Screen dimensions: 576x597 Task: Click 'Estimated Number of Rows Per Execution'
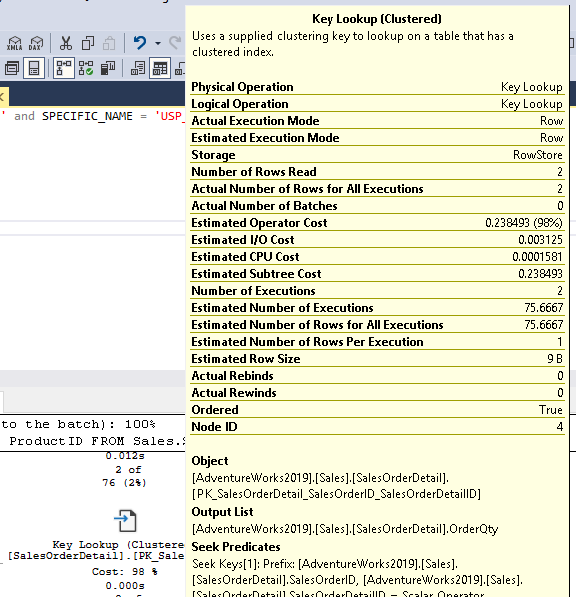(x=307, y=342)
